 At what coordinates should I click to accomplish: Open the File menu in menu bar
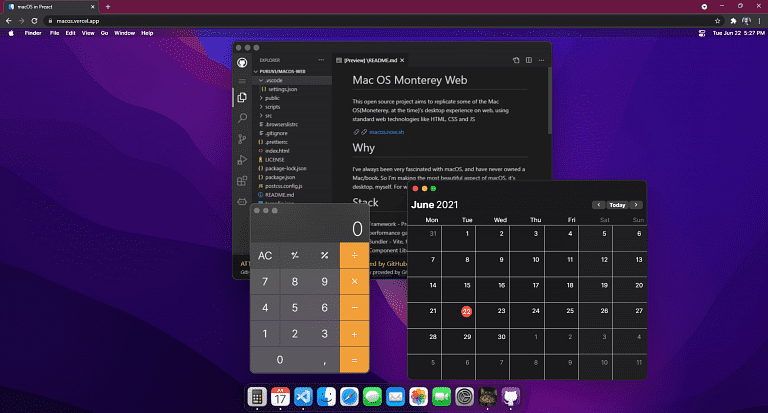54,33
